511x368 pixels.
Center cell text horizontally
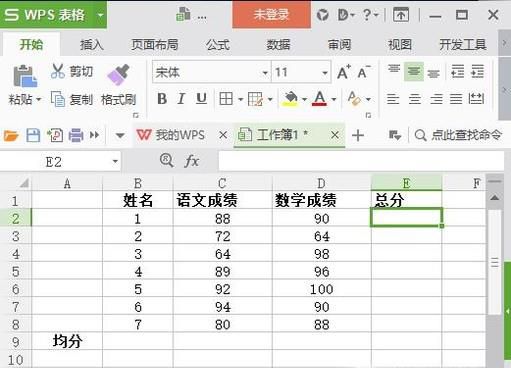point(415,99)
